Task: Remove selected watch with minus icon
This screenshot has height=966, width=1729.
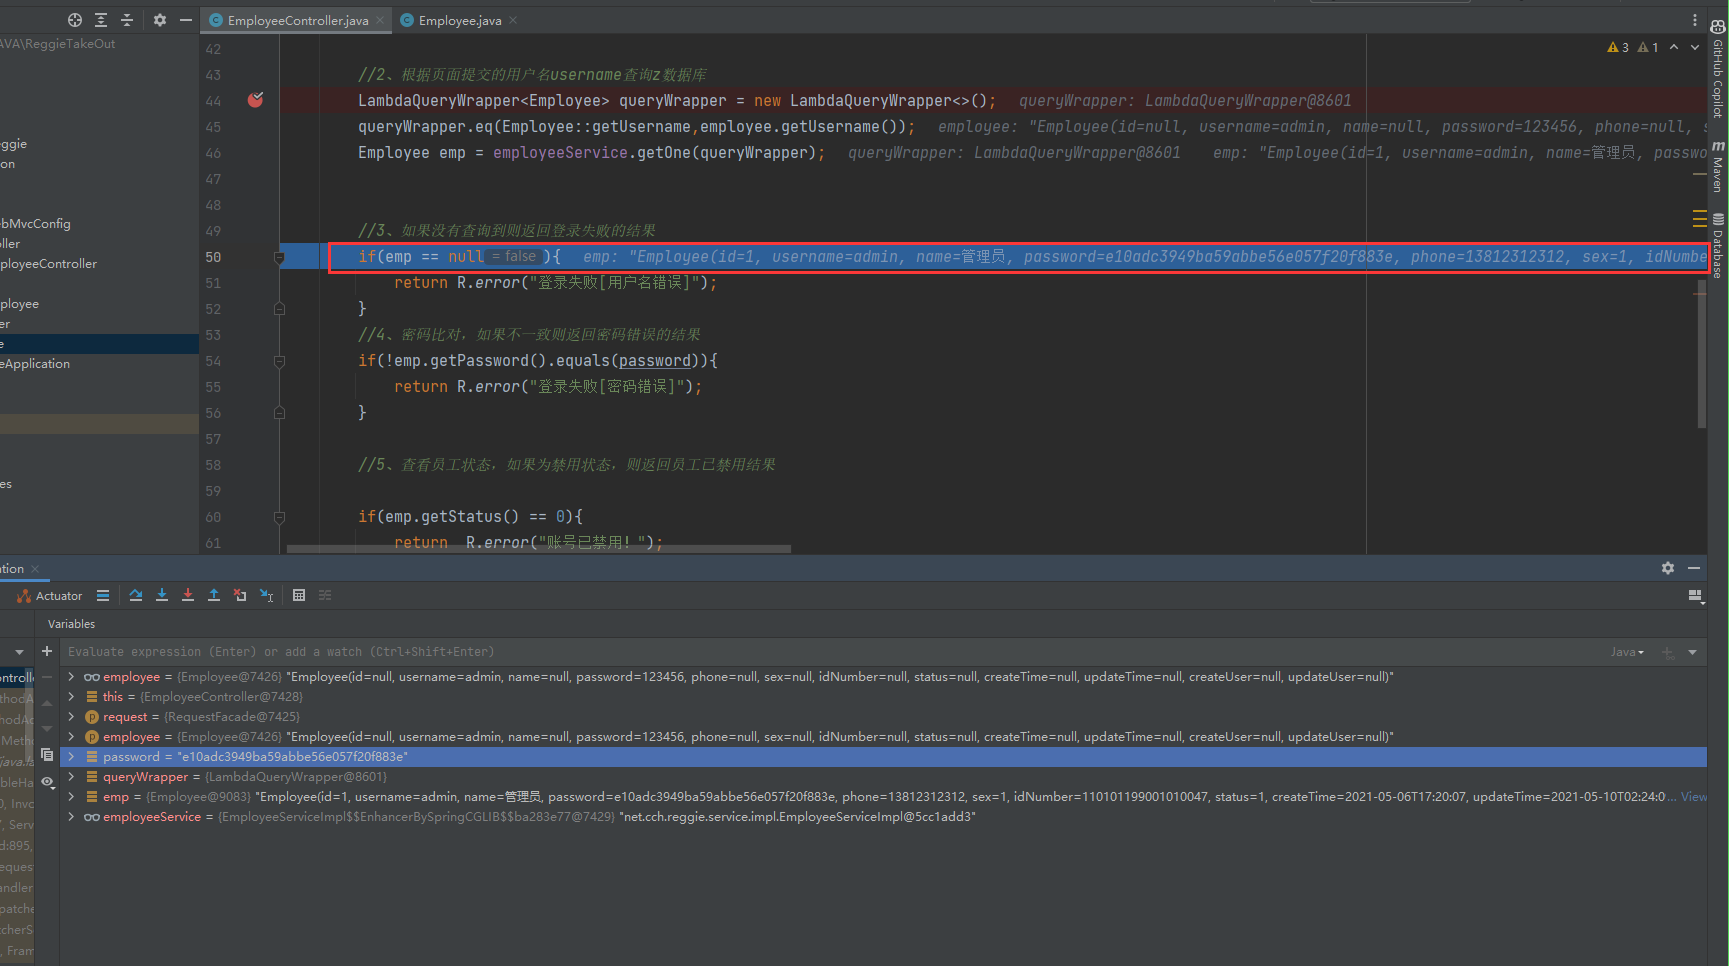Action: coord(47,677)
